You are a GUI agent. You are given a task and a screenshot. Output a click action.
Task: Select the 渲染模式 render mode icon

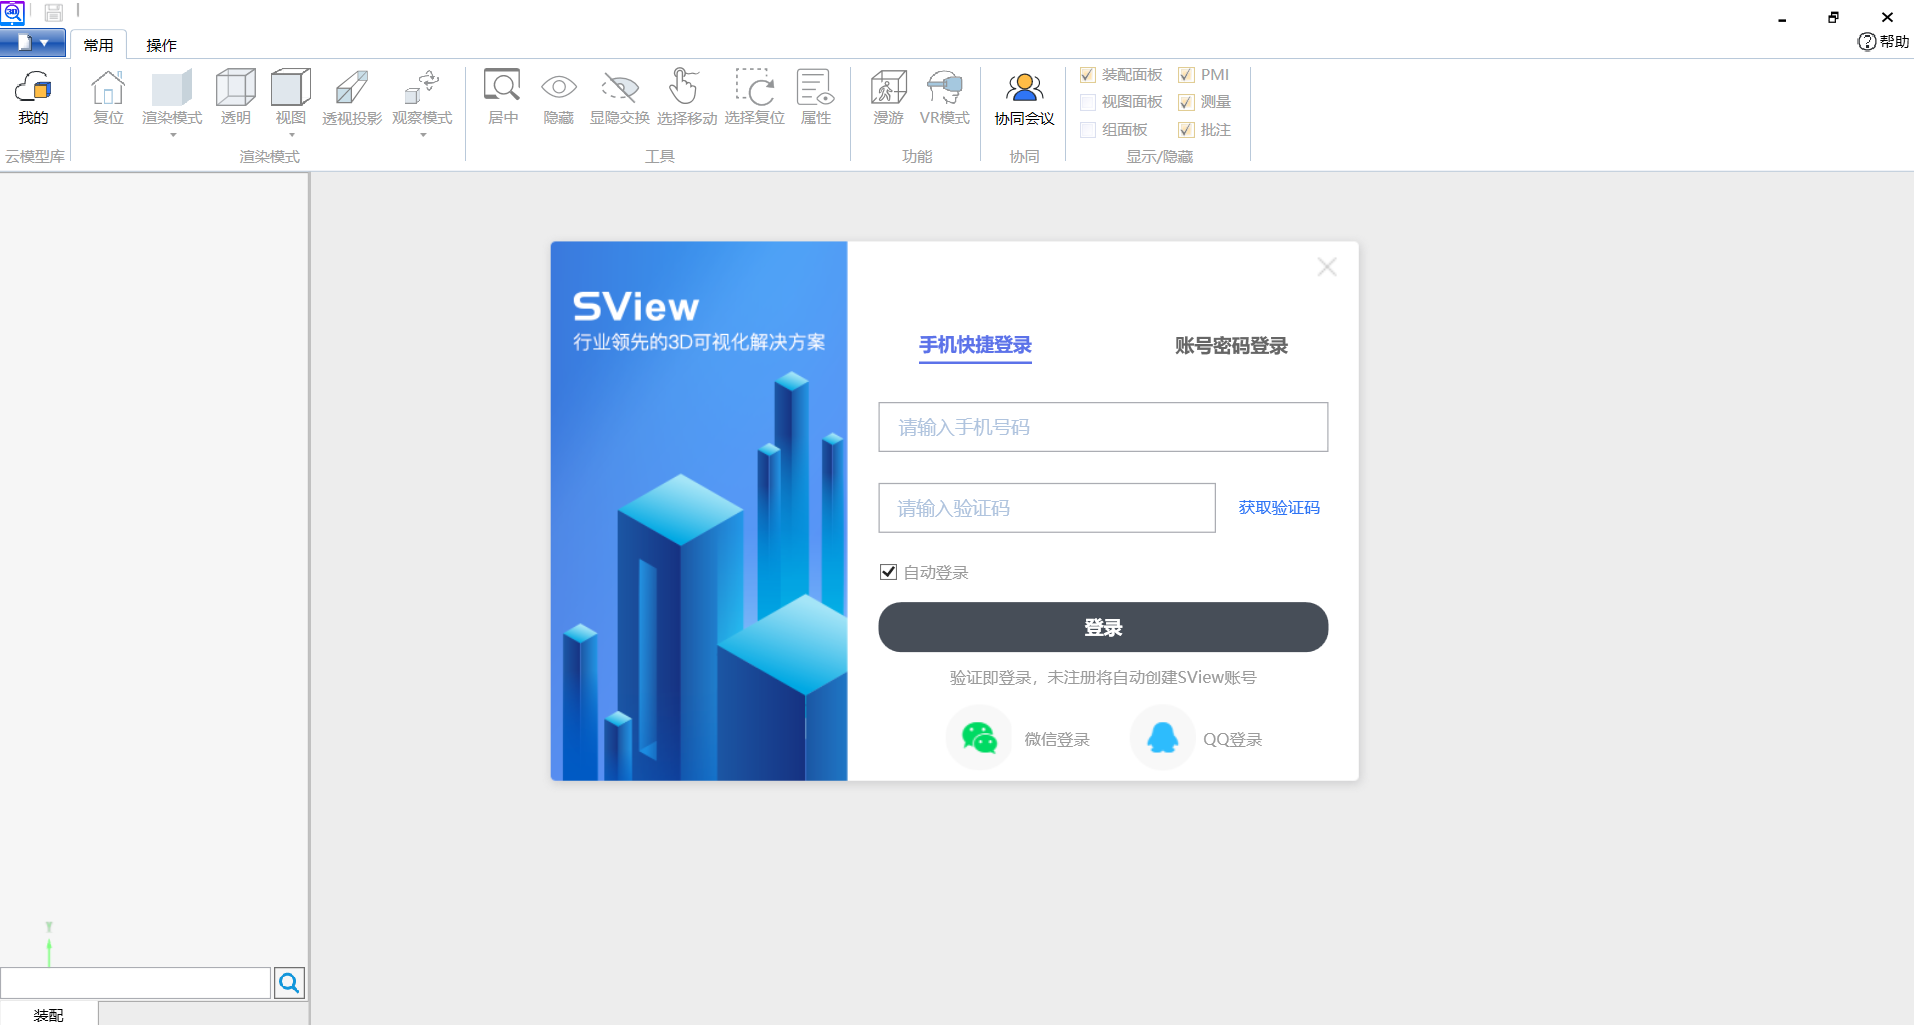(x=172, y=88)
